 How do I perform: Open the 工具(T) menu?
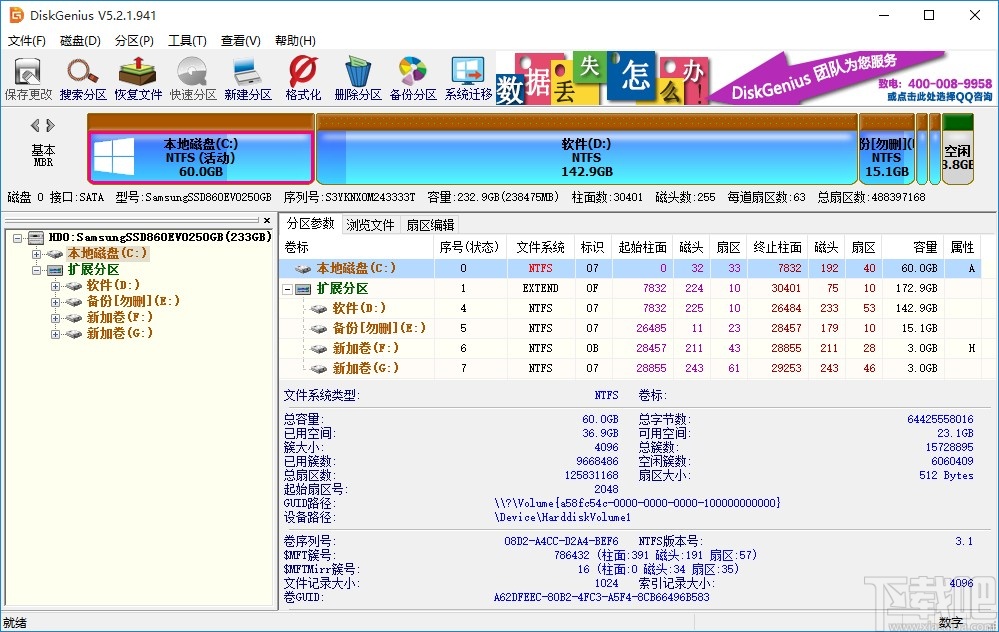click(x=187, y=41)
